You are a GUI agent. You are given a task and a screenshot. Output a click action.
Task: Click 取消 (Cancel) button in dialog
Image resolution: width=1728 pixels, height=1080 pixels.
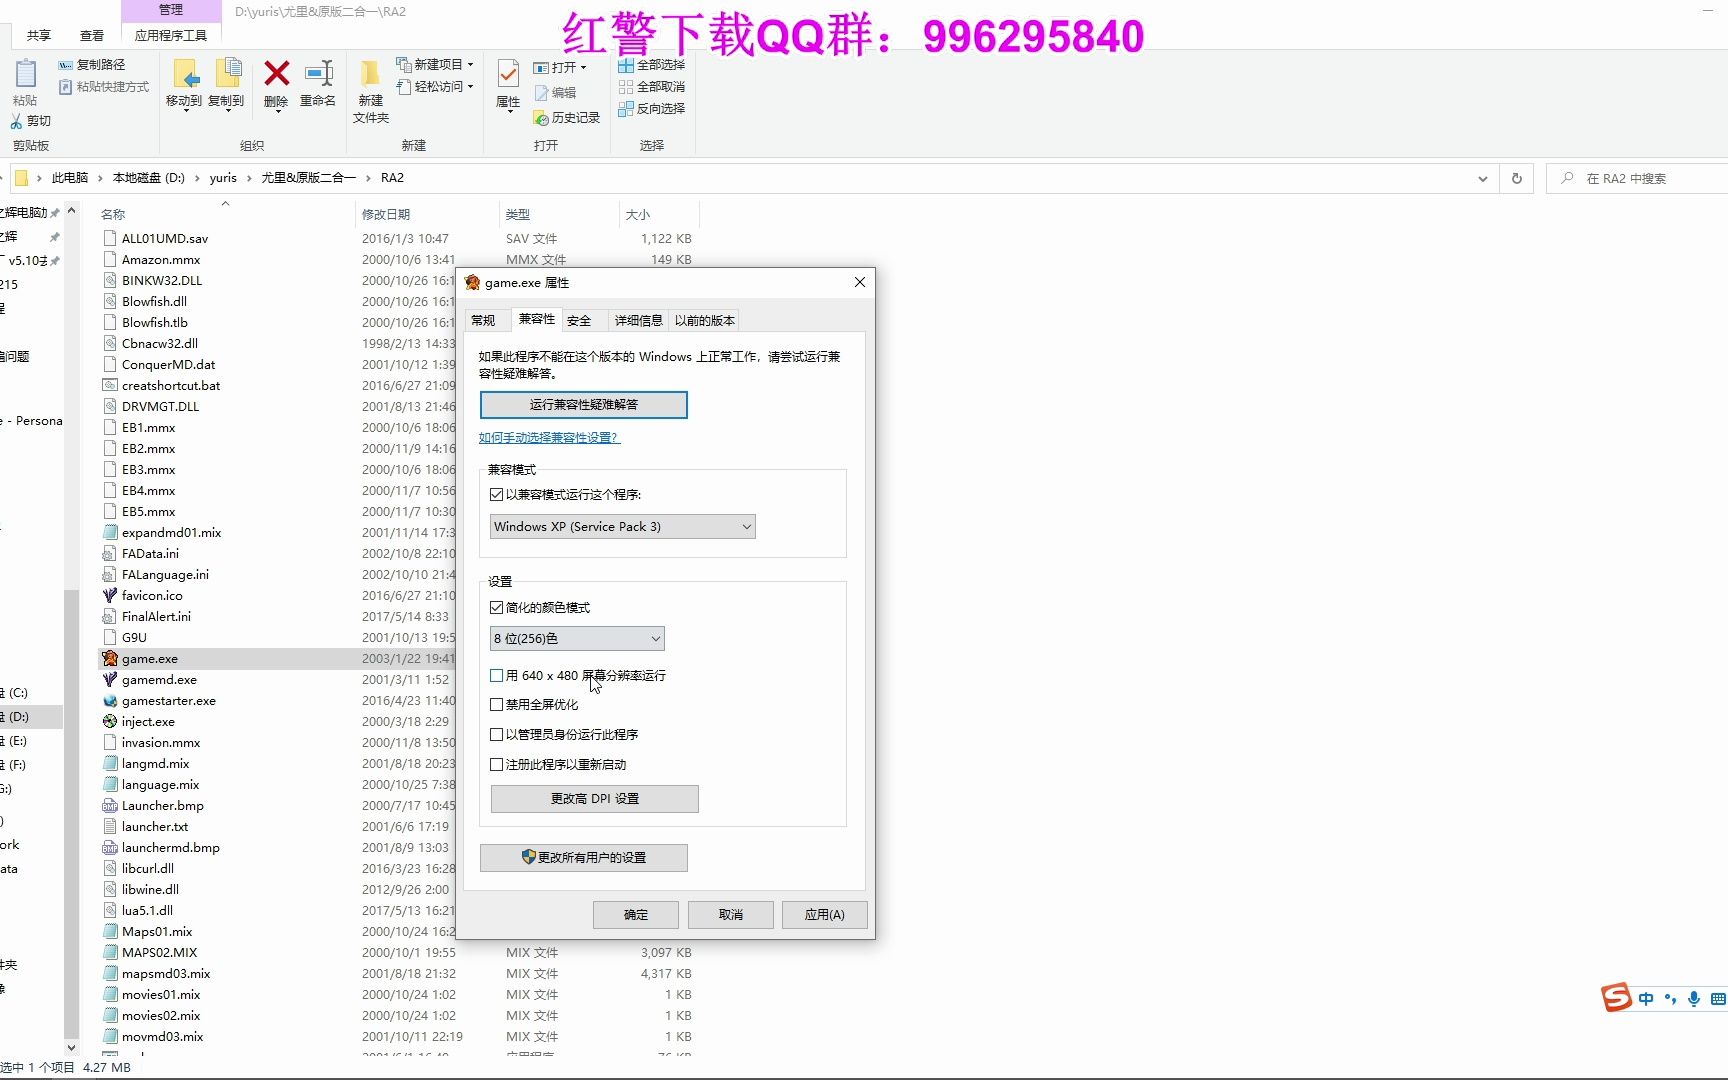pos(731,915)
